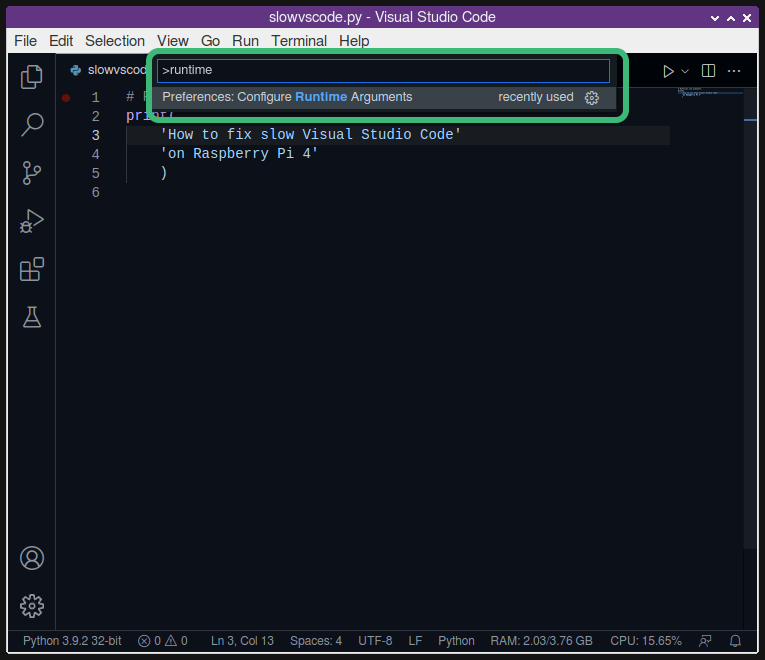The image size is (765, 660).
Task: Open the View menu
Action: click(x=173, y=41)
